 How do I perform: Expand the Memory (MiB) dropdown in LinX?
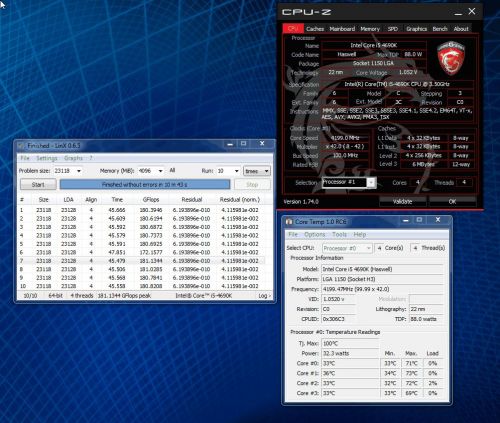pyautogui.click(x=161, y=171)
